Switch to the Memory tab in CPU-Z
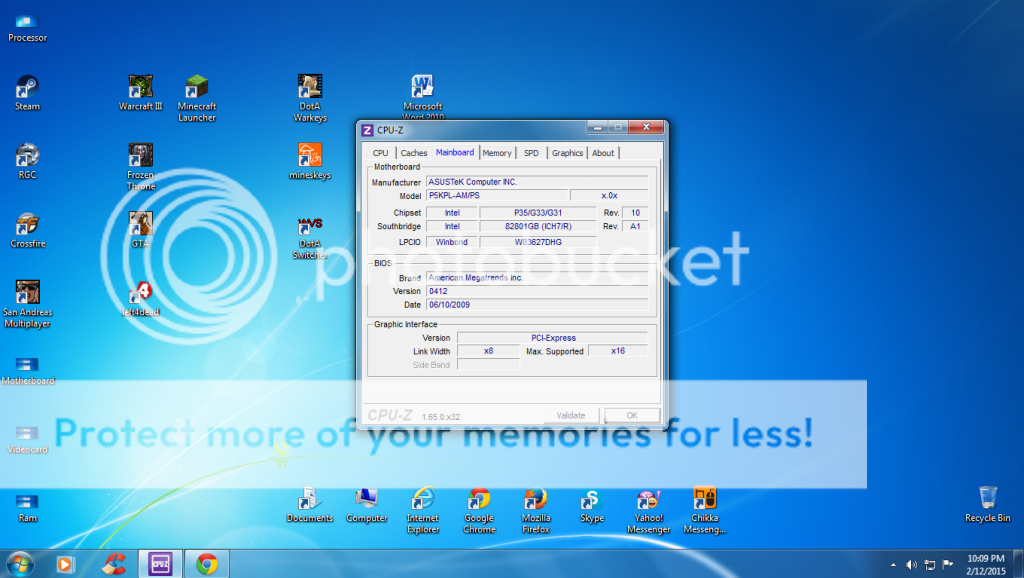The width and height of the screenshot is (1024, 578). point(496,153)
